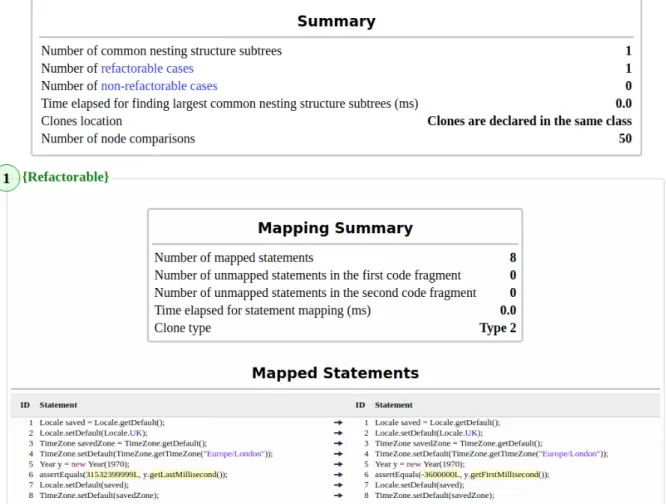The image size is (666, 504).
Task: Click the mapping arrow for statement 5
Action: click(x=338, y=464)
